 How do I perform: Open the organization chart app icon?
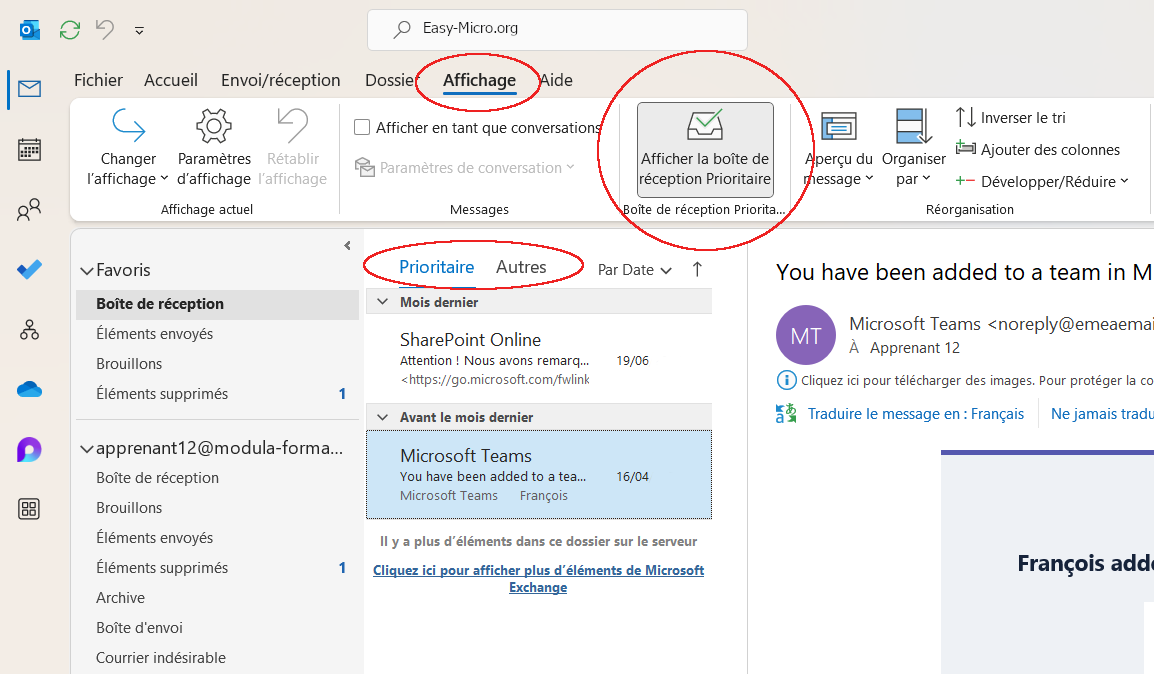[x=29, y=330]
